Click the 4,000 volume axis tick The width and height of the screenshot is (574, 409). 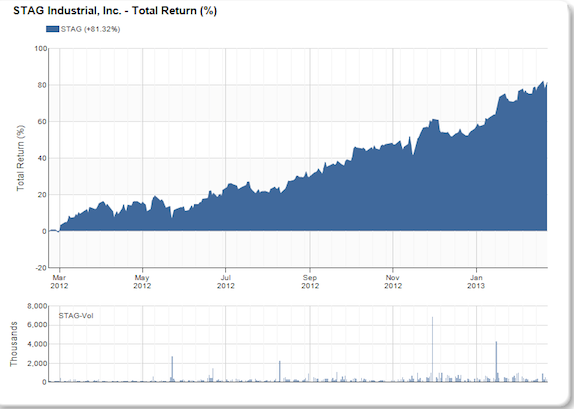coord(37,344)
